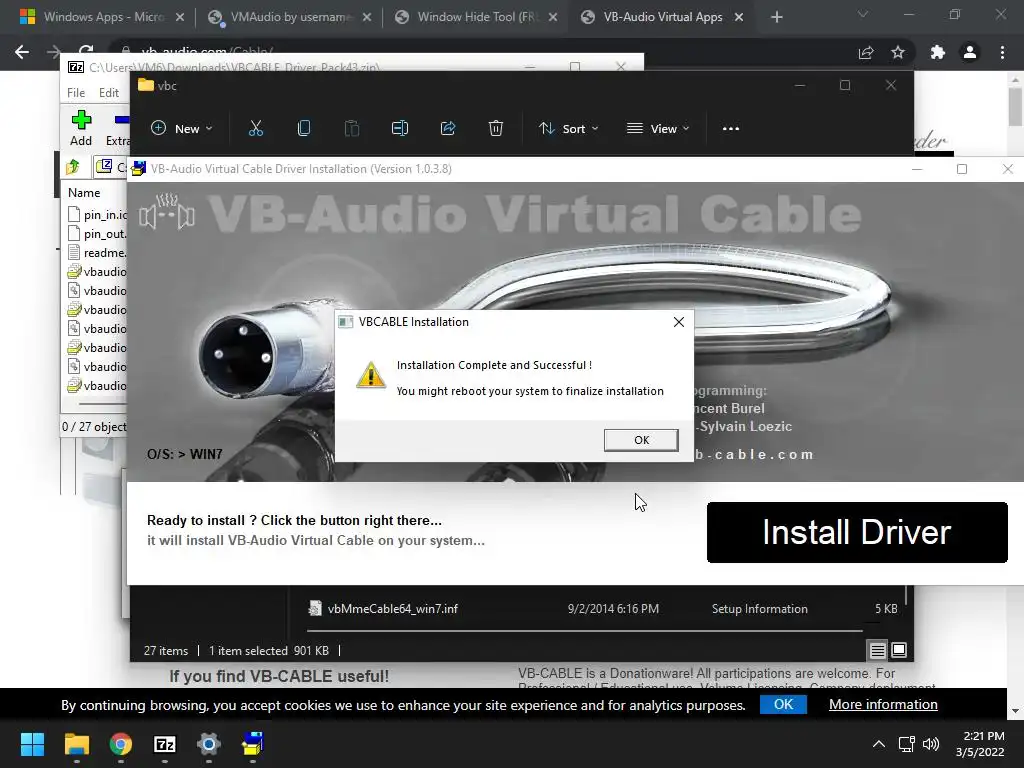Open the File menu in 7-Zip
Screen dimensions: 1024x768
tap(76, 93)
